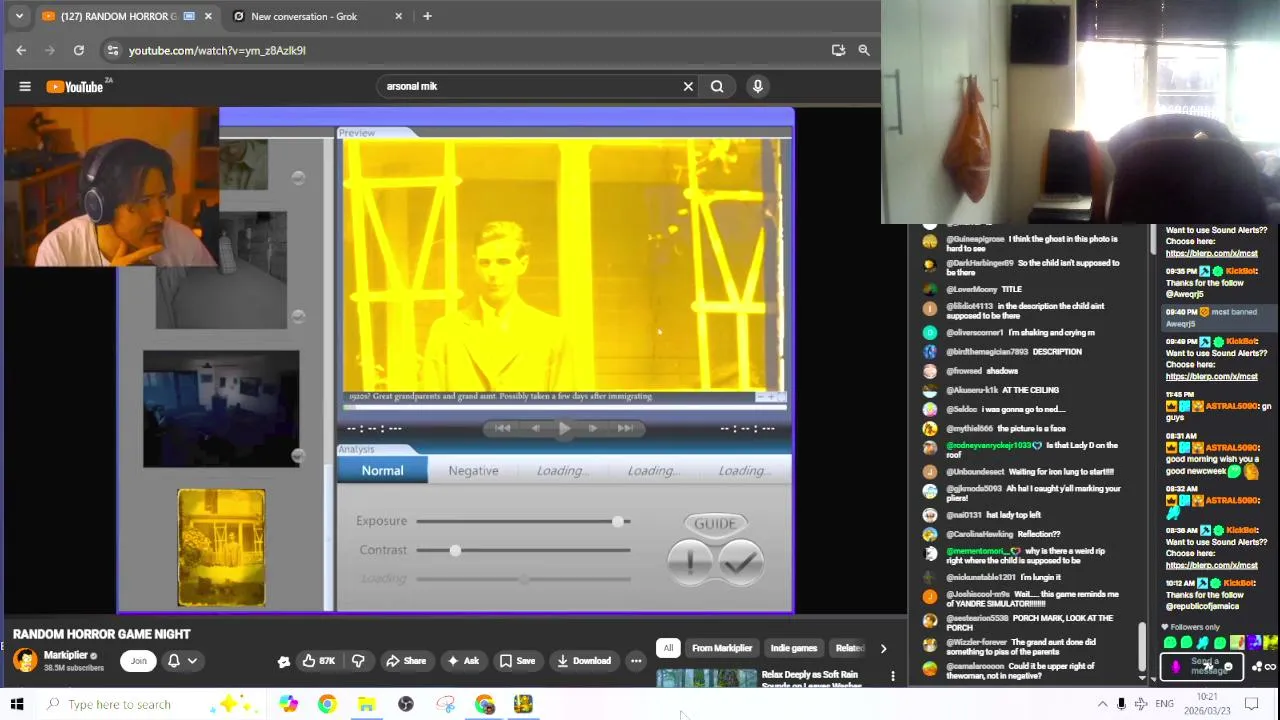Show hidden system tray icons

pos(1102,704)
